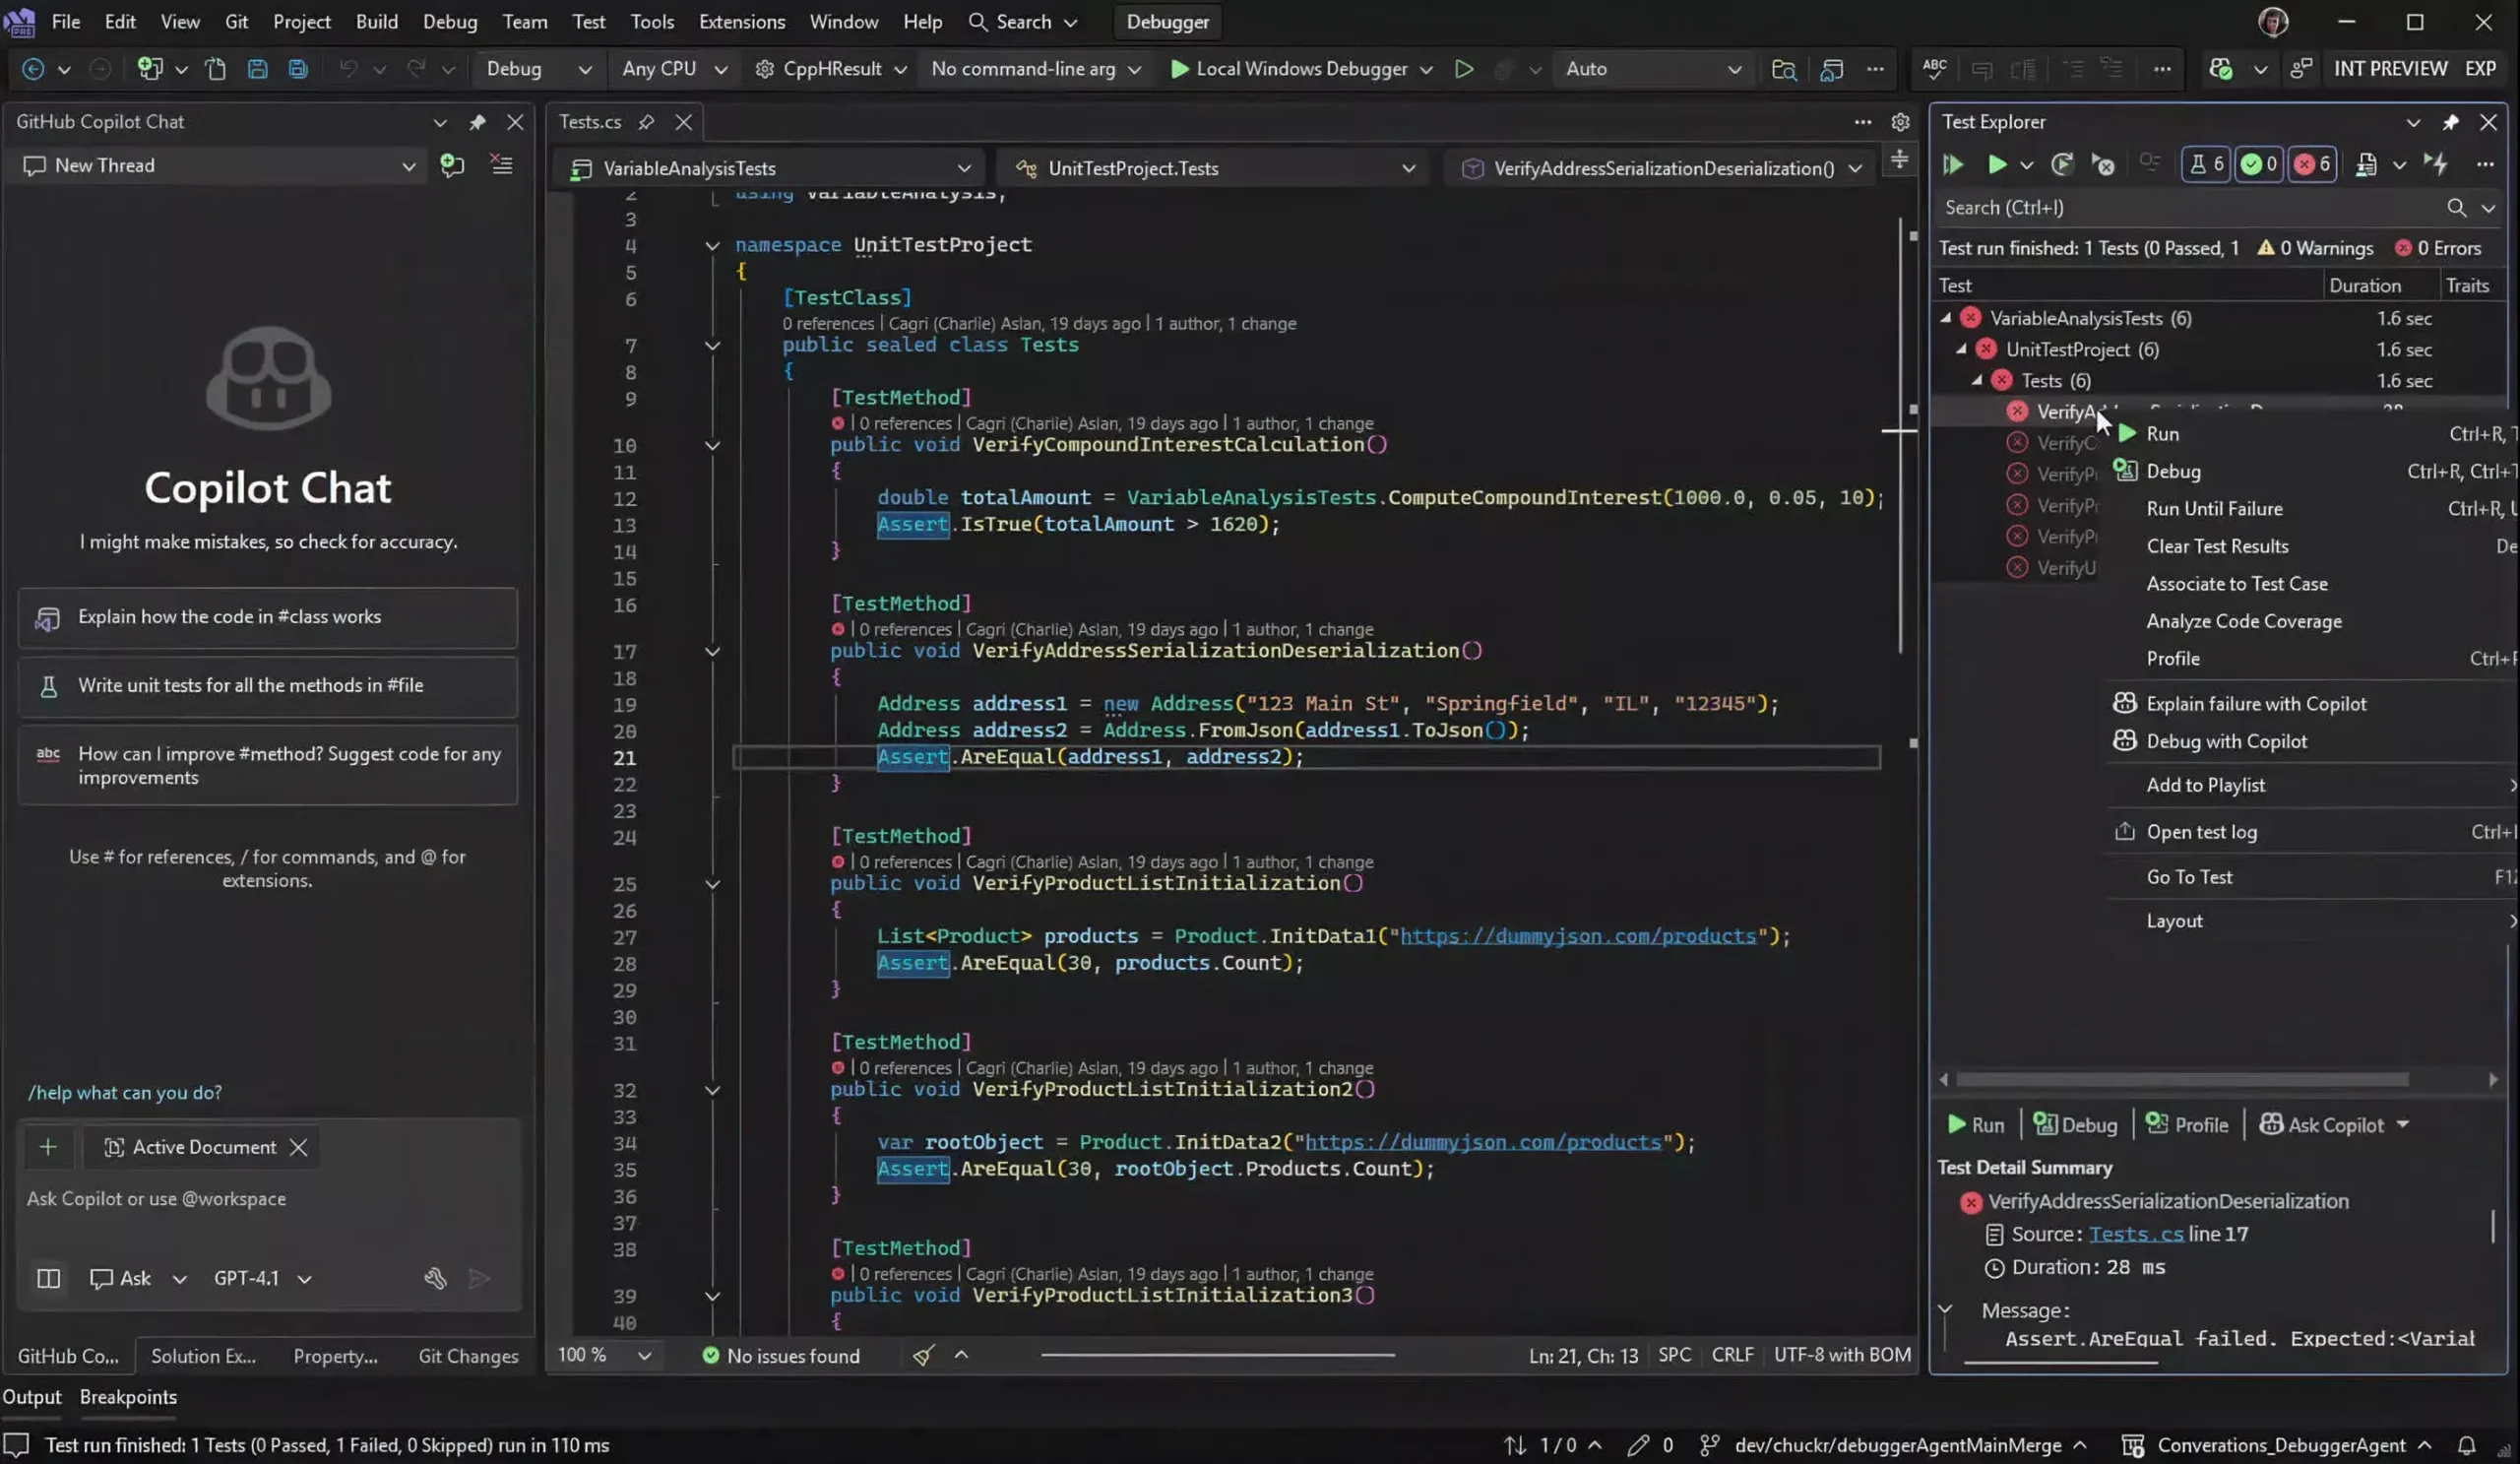Click the Ask Copilot input field
2520x1464 pixels.
pos(265,1199)
